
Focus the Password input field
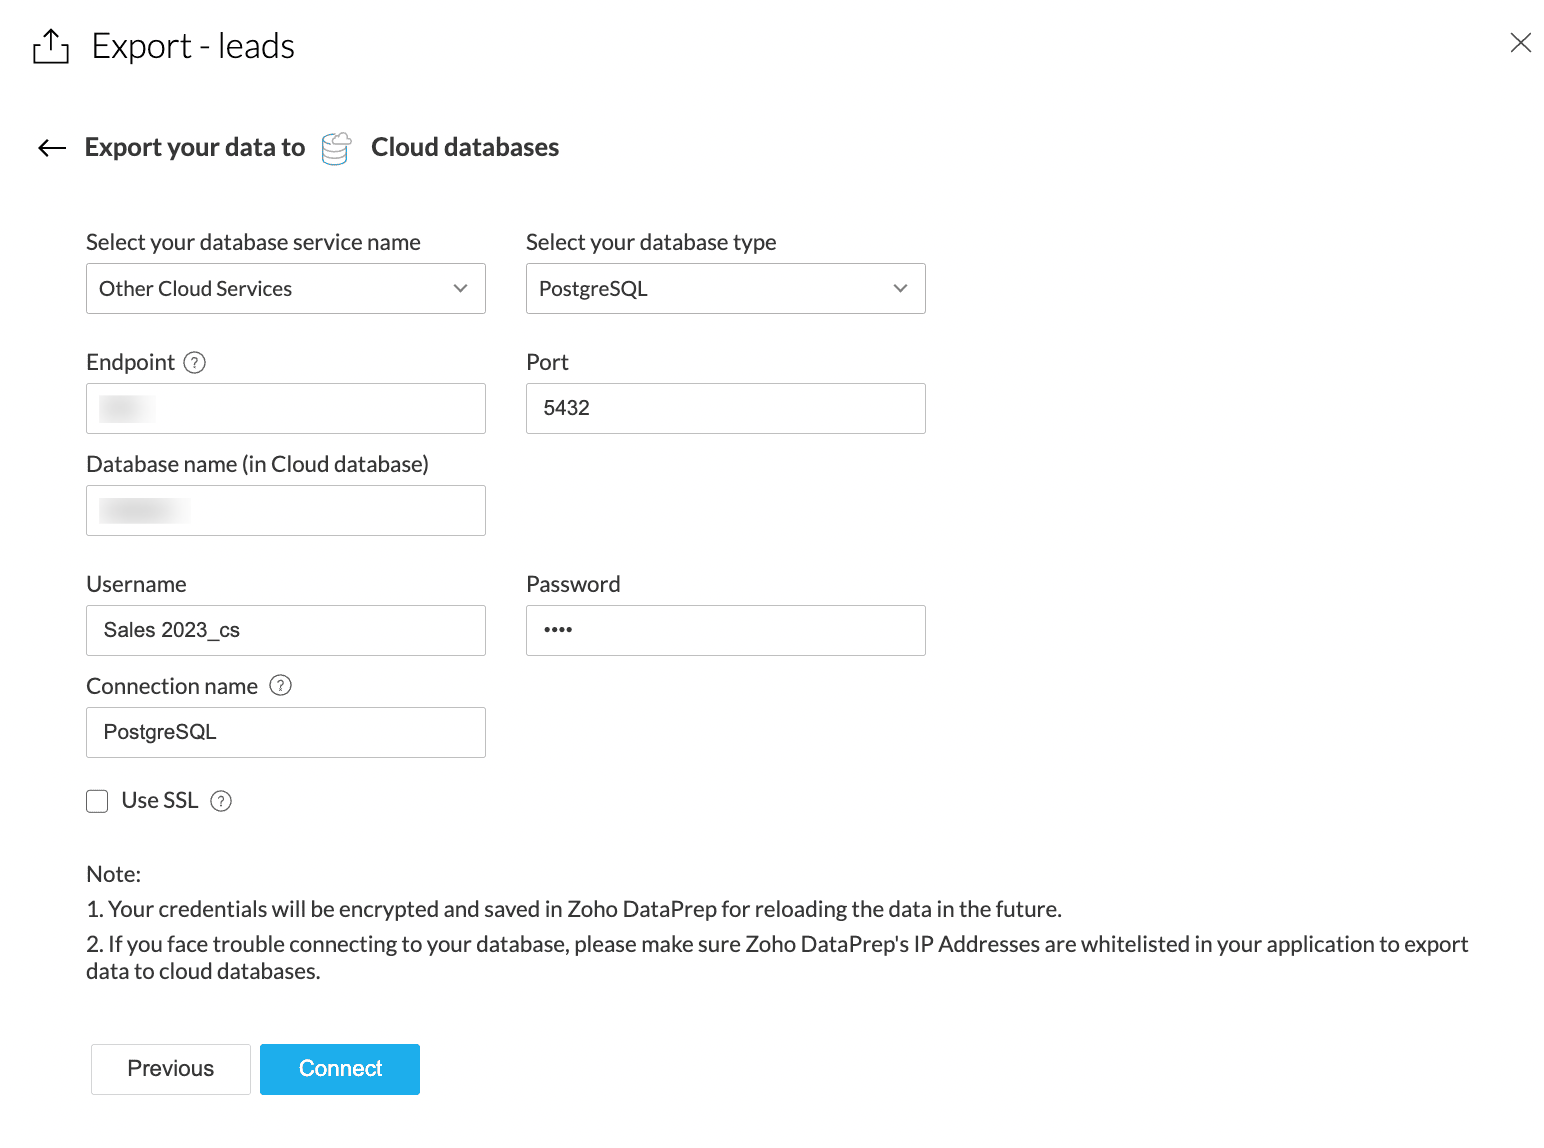(725, 631)
